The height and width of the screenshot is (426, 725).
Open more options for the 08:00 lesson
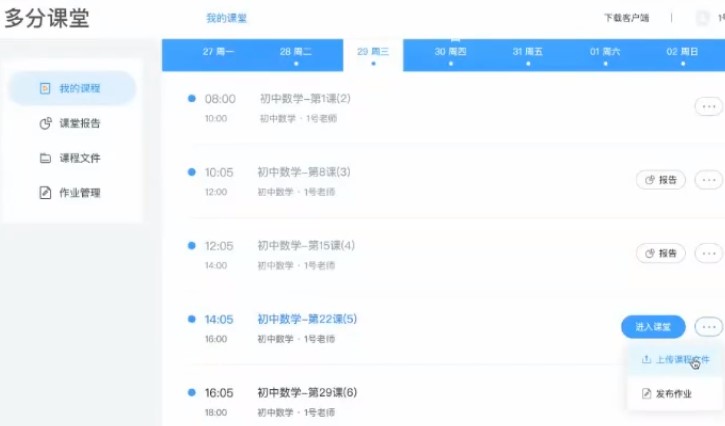[709, 106]
